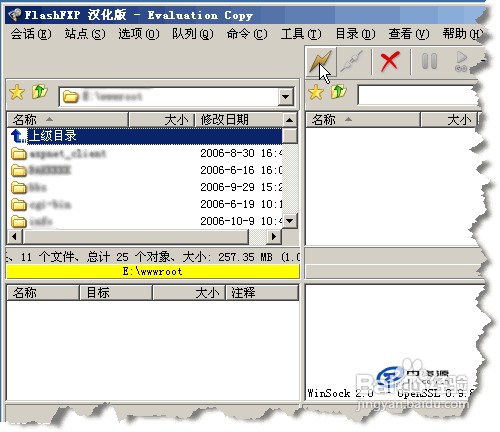Select folder dated 2006-6-16
Screen dimensions: 500x432
click(145, 170)
